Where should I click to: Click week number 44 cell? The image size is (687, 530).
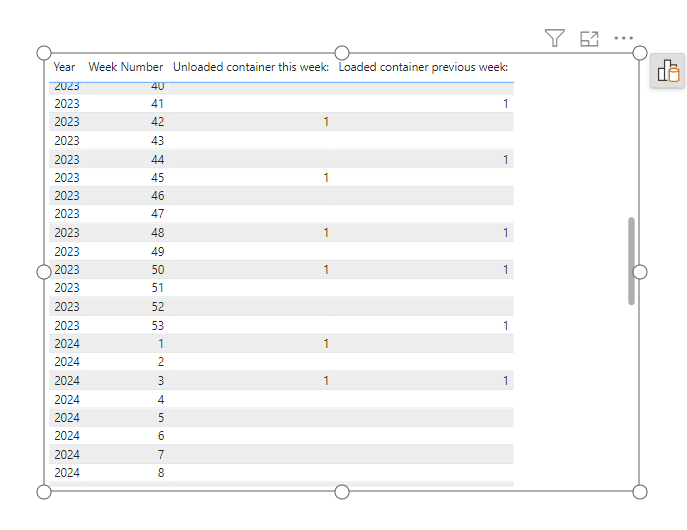157,159
